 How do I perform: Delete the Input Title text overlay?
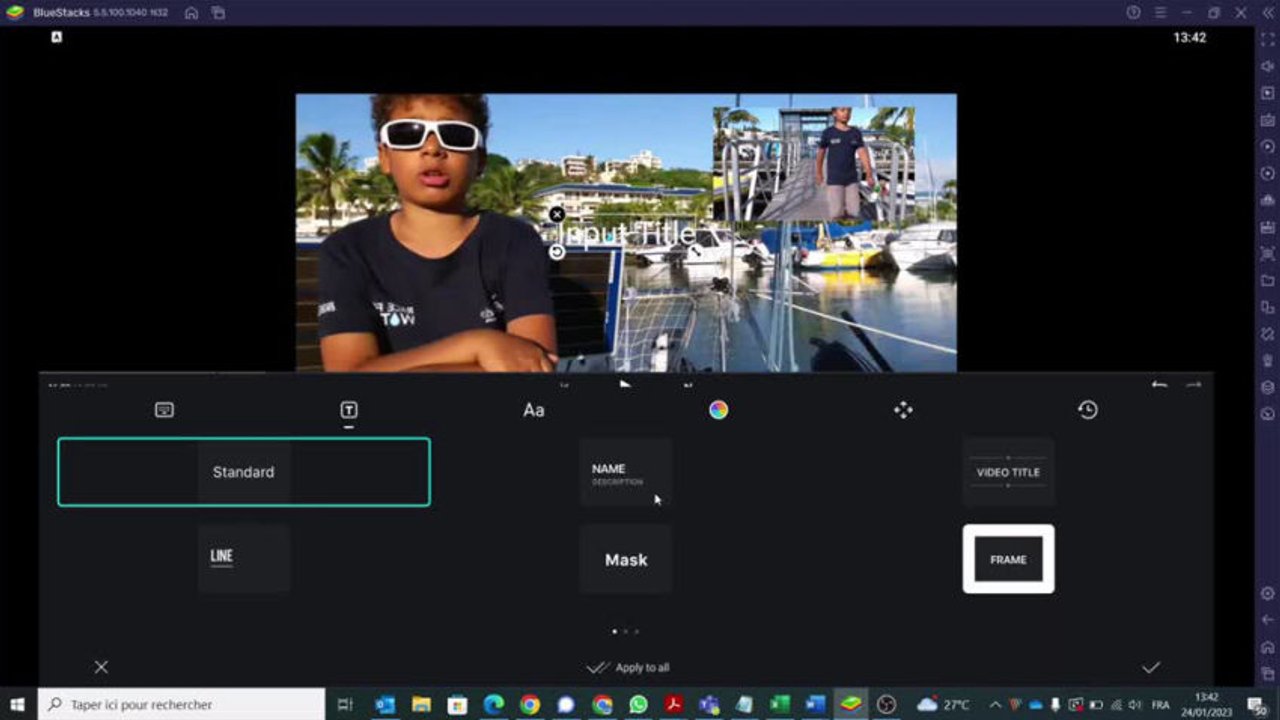(x=557, y=214)
